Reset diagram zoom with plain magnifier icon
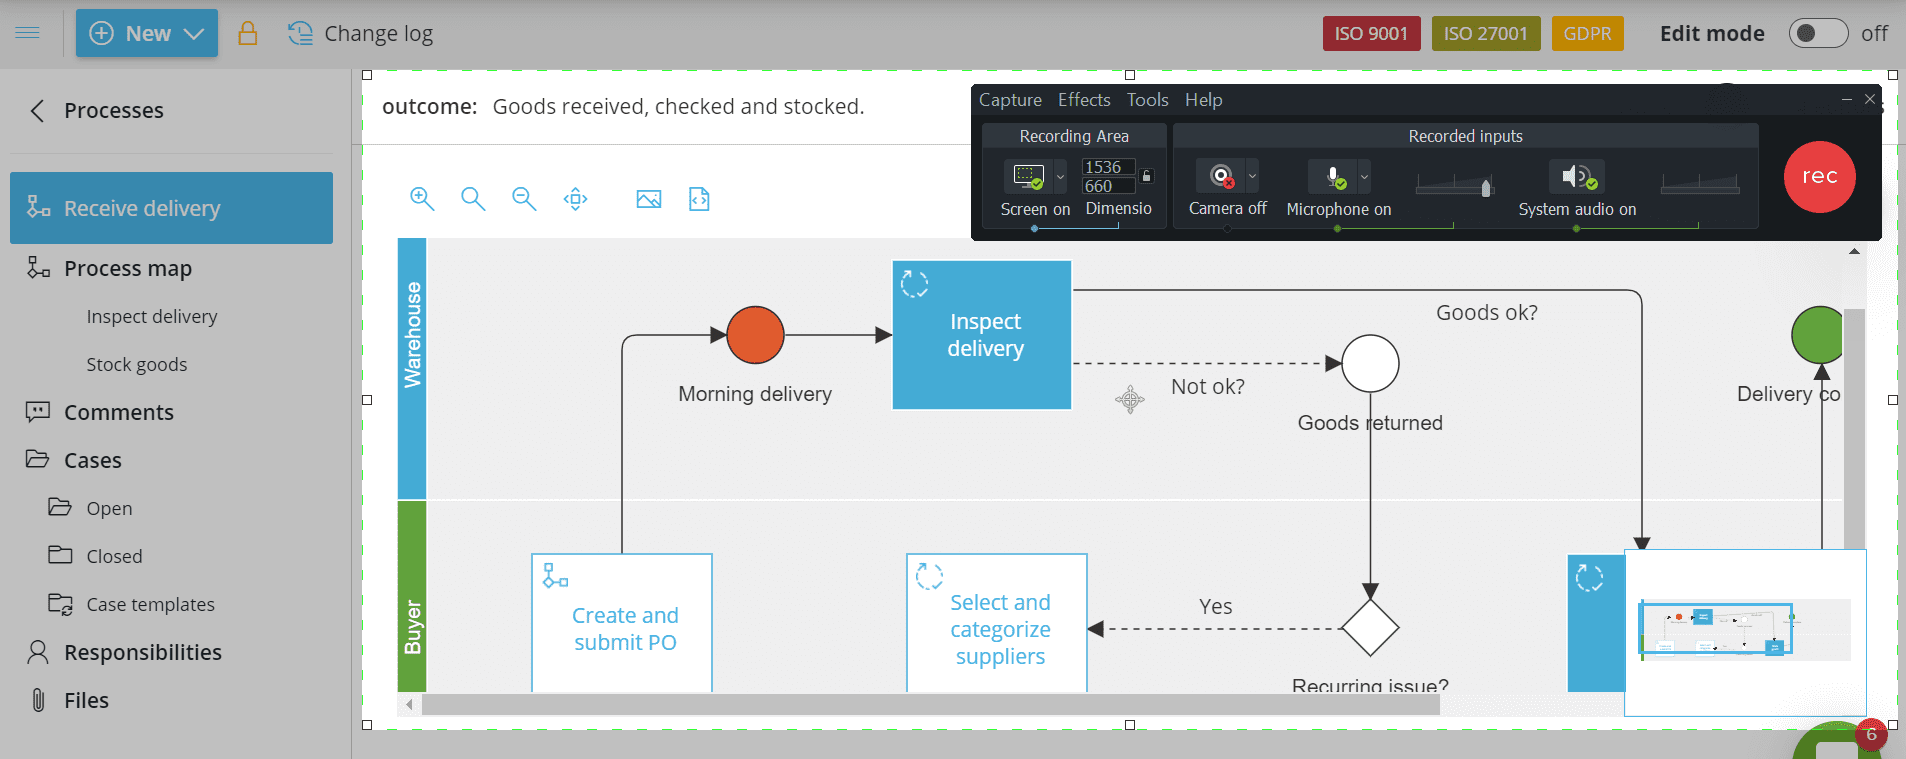This screenshot has height=759, width=1906. tap(473, 199)
